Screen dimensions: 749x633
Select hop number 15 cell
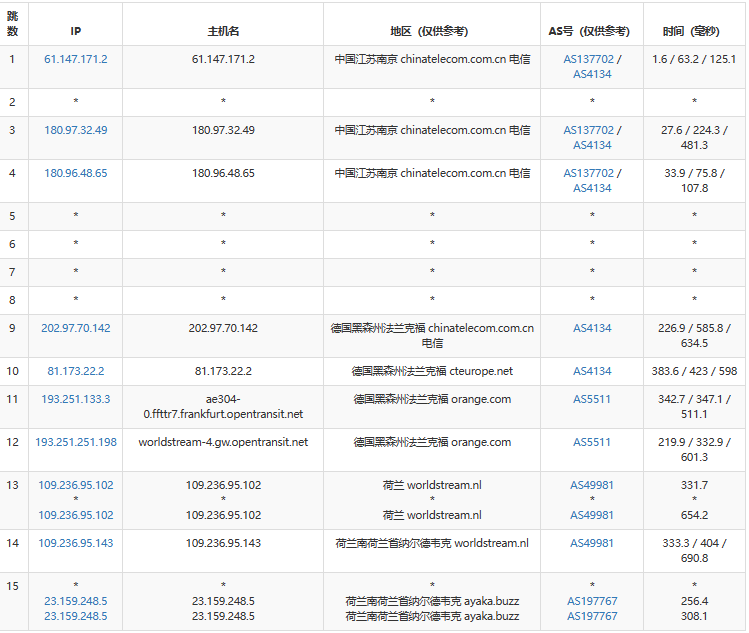click(13, 601)
